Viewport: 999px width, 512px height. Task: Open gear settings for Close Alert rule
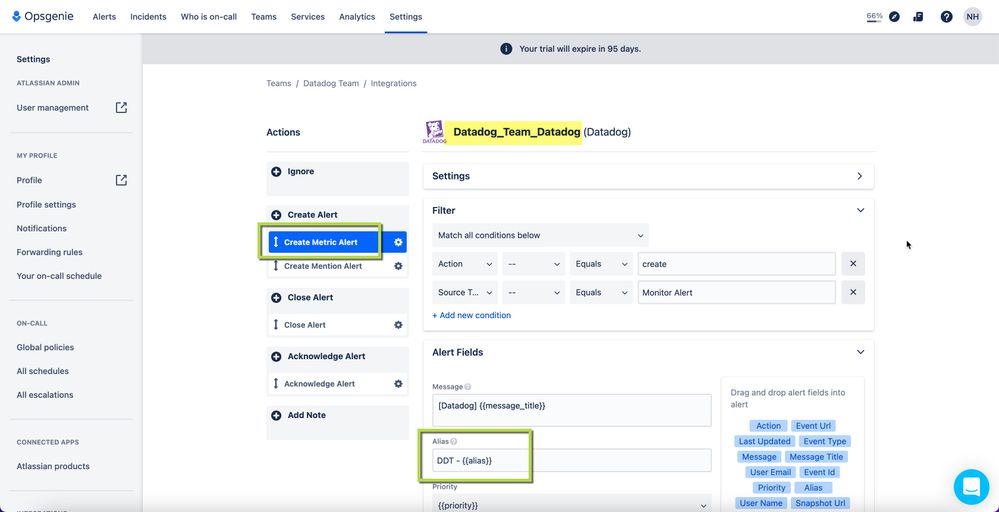point(398,325)
